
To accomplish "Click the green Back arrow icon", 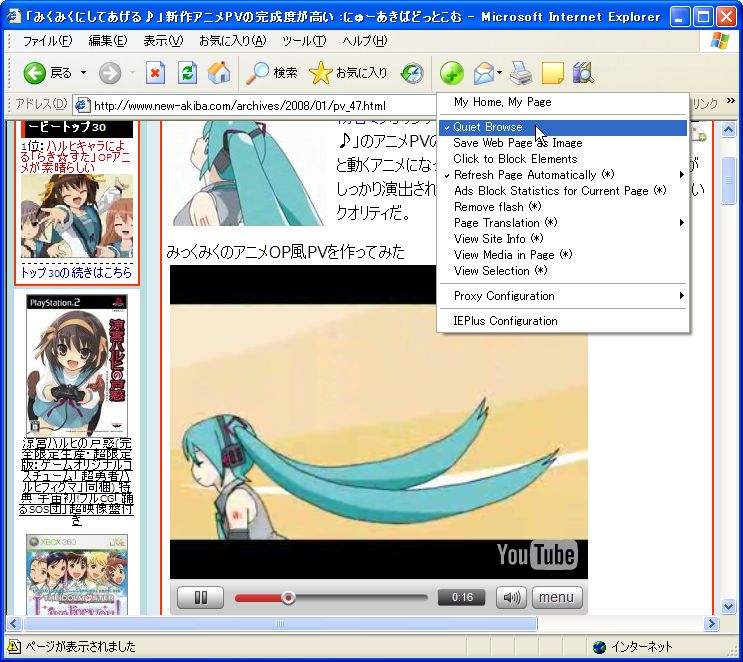I will (x=35, y=73).
